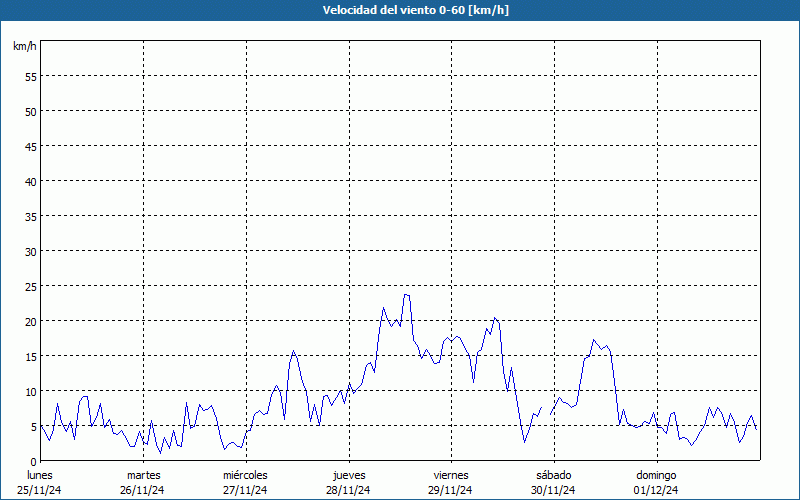Select the 'martes' day label
800x500 pixels.
(x=143, y=475)
